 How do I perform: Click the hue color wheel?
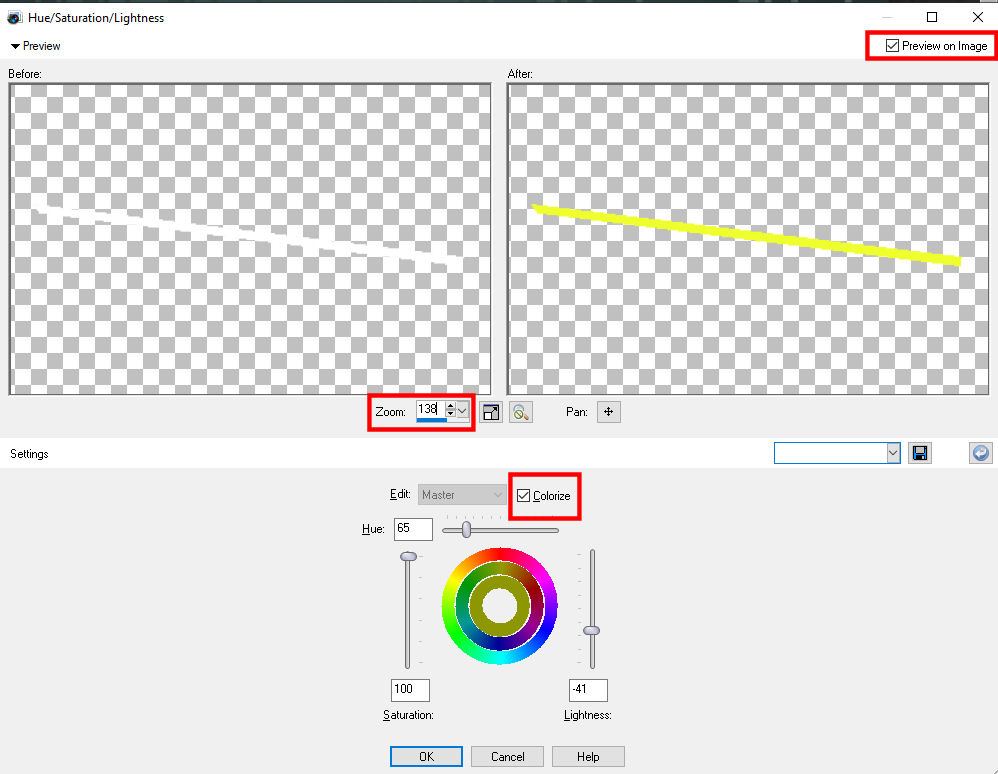click(x=500, y=606)
